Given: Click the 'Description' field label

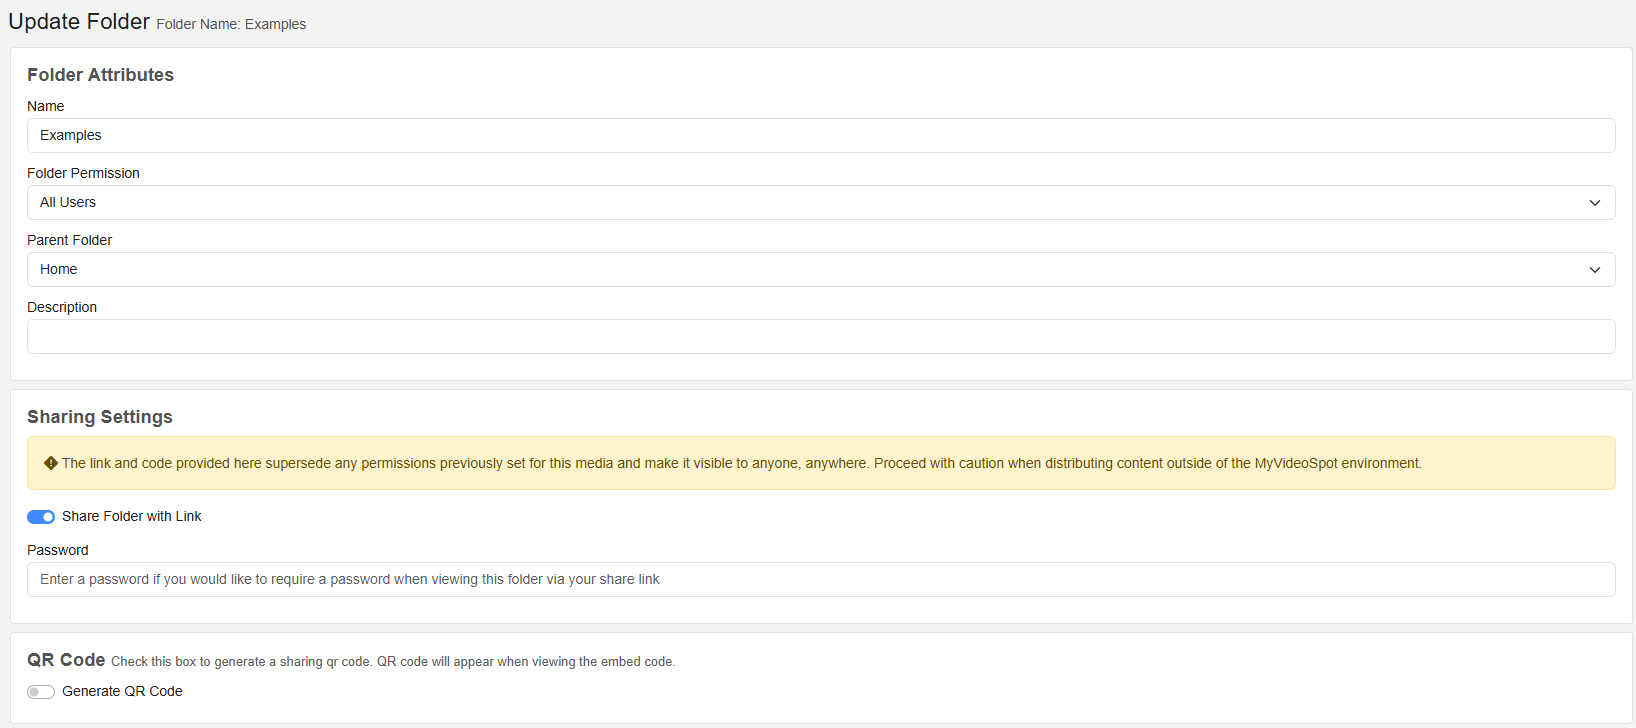Looking at the screenshot, I should [62, 307].
